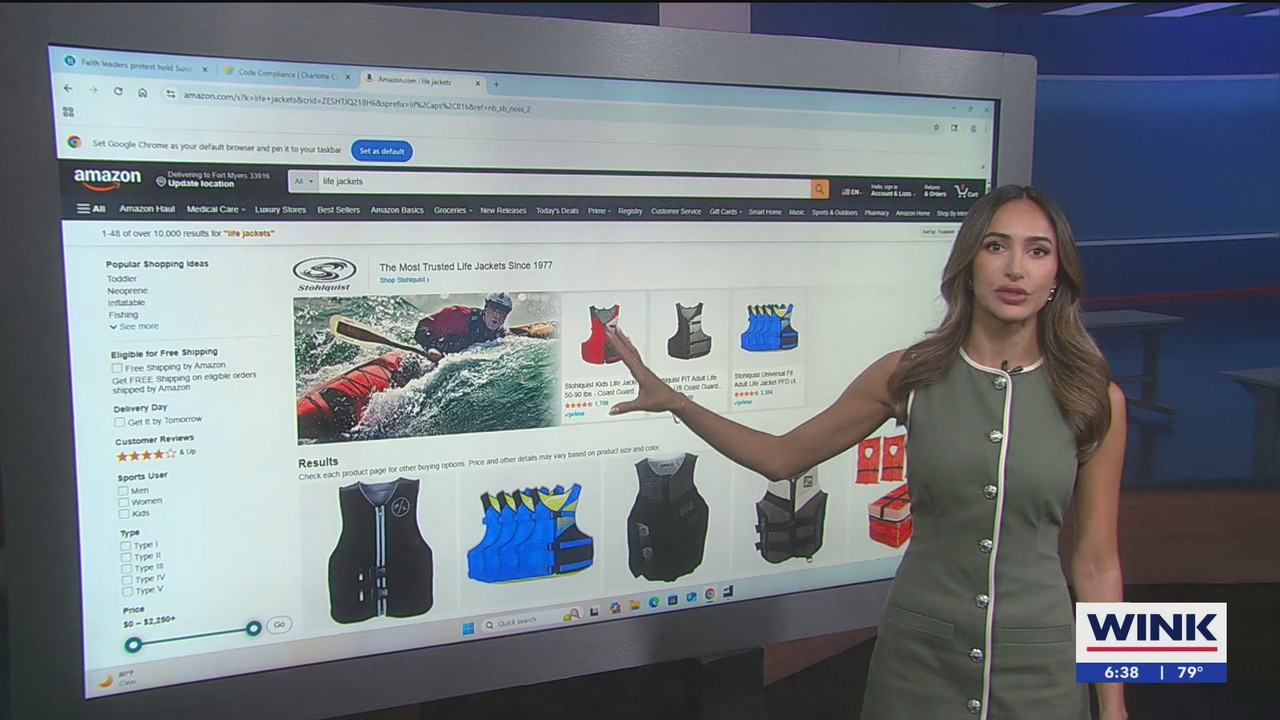Open the Windows Start menu
Viewport: 1280px width, 720px height.
point(467,628)
